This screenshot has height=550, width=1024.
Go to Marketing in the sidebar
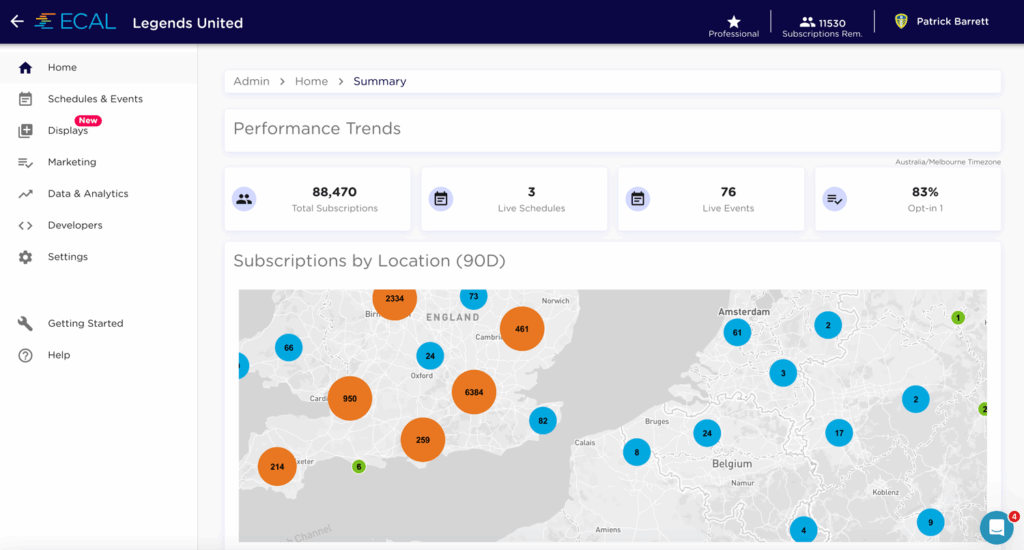coord(72,162)
